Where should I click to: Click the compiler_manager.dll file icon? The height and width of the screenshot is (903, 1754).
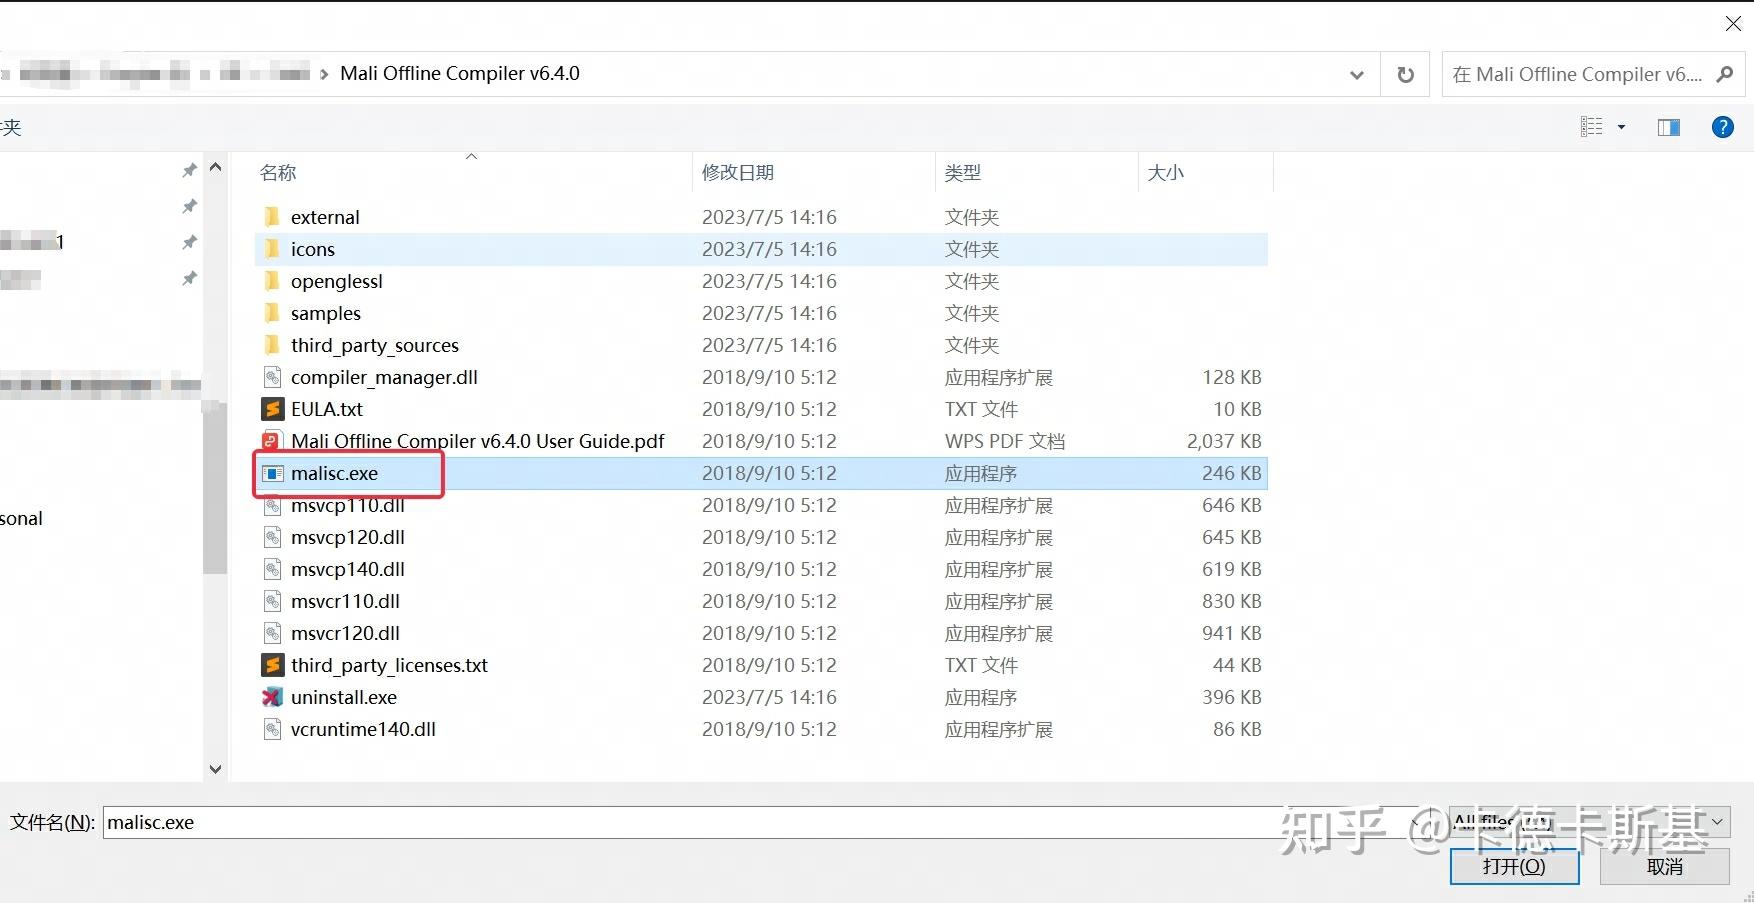coord(272,377)
